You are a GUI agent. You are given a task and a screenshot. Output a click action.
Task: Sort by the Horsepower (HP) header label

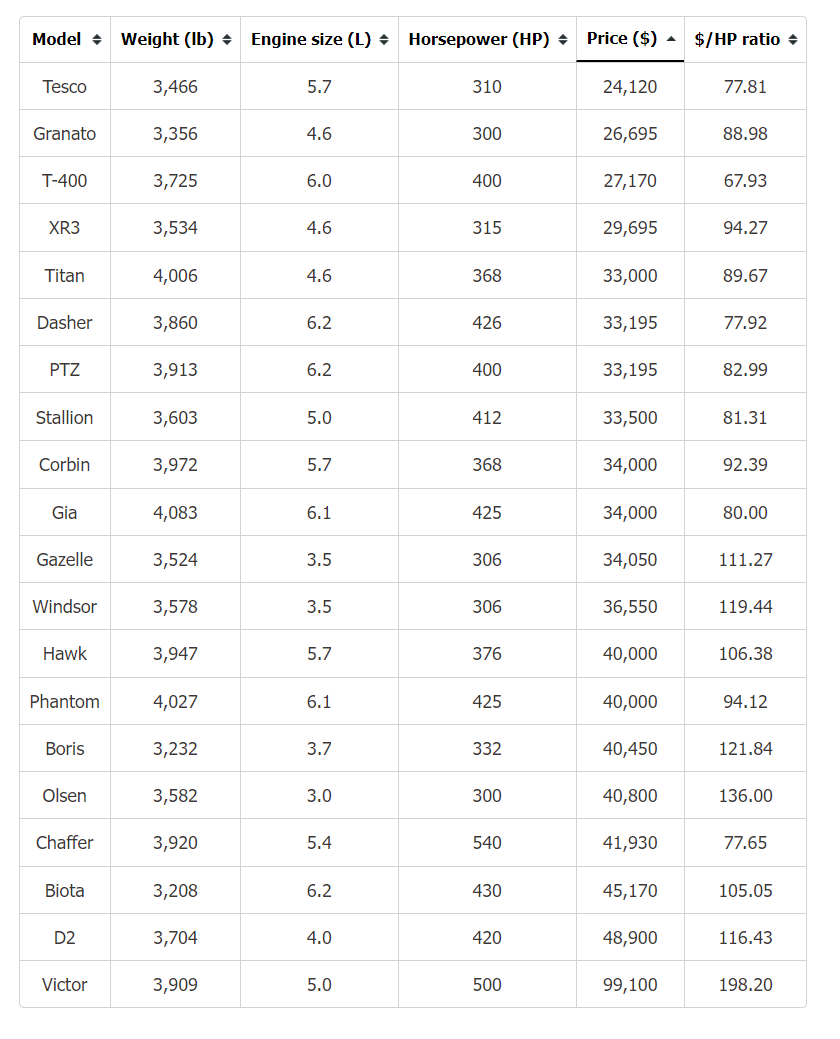point(478,39)
